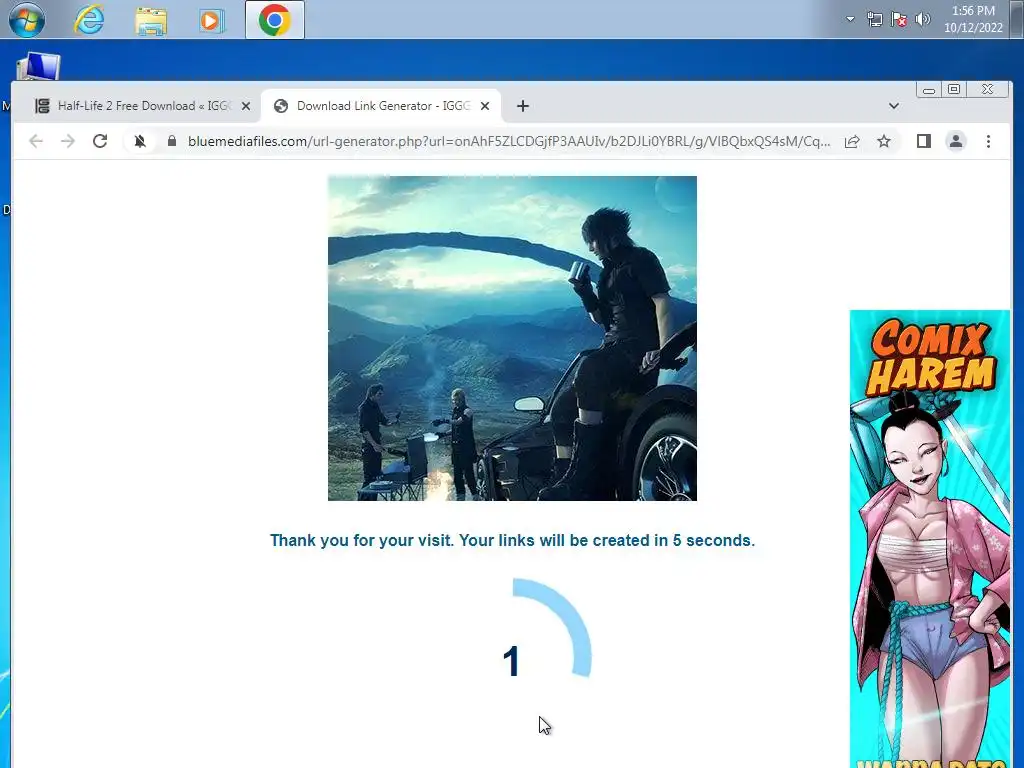Reload the page with refresh icon
The width and height of the screenshot is (1024, 768).
click(x=100, y=141)
